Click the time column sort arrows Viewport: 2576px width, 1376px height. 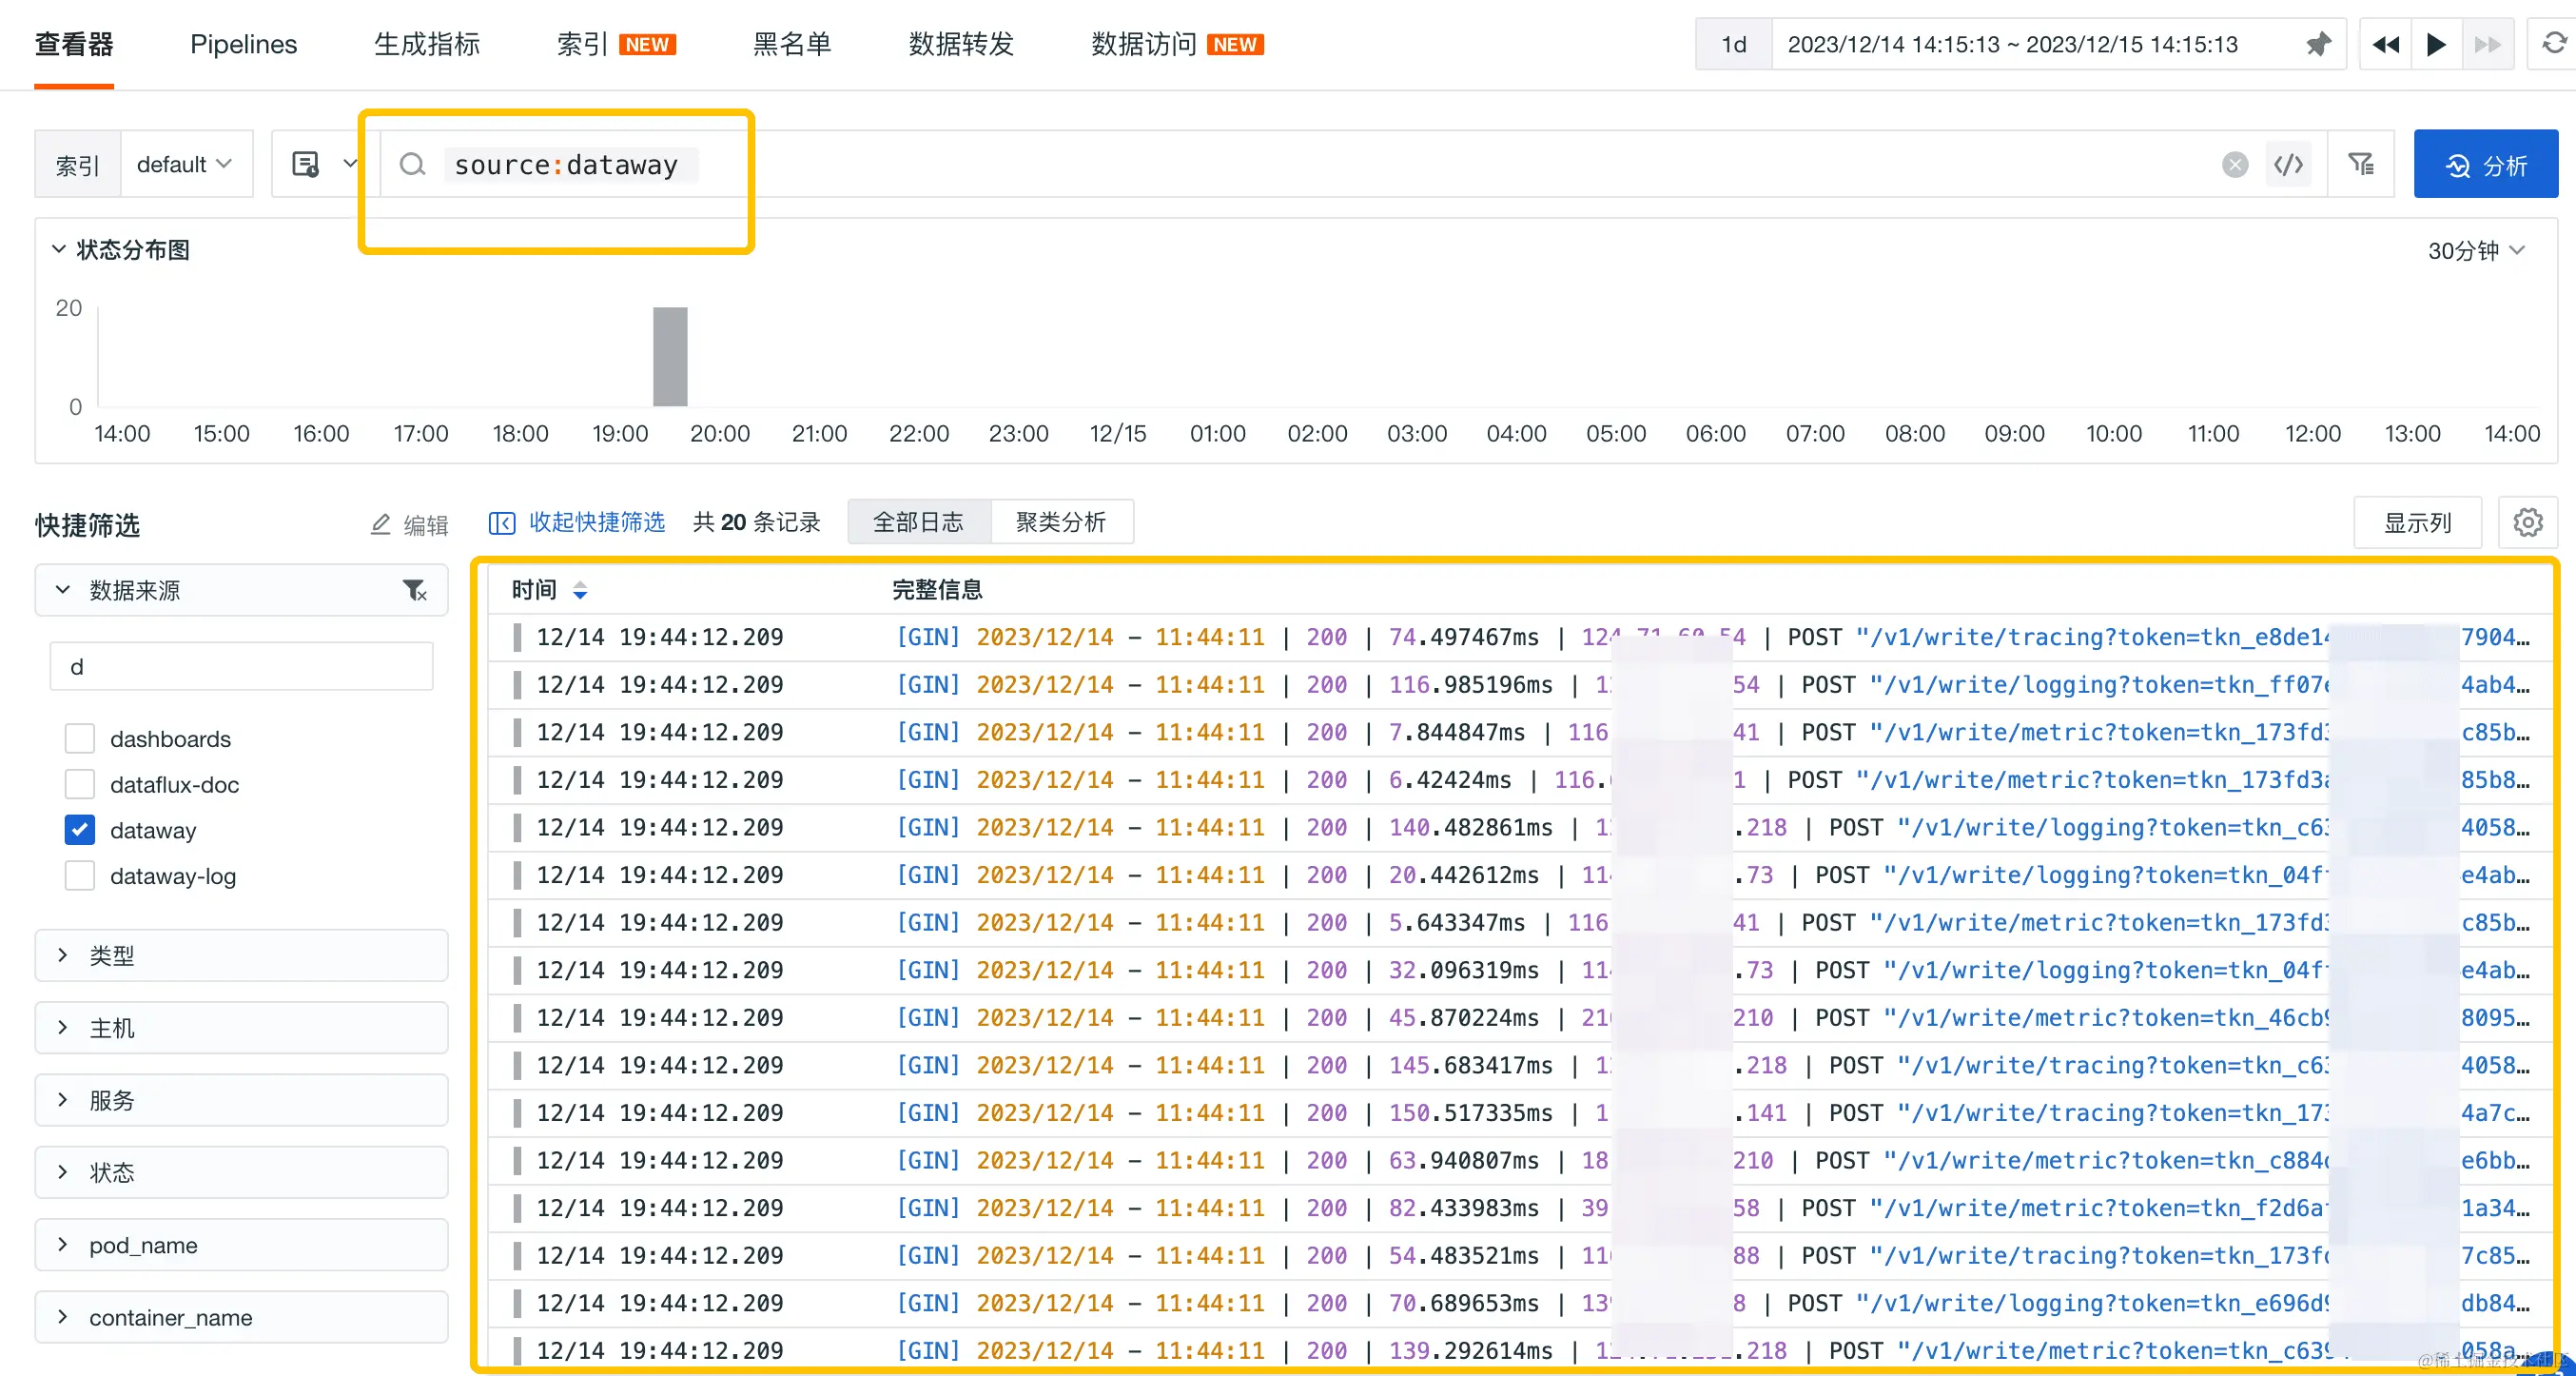pos(580,590)
